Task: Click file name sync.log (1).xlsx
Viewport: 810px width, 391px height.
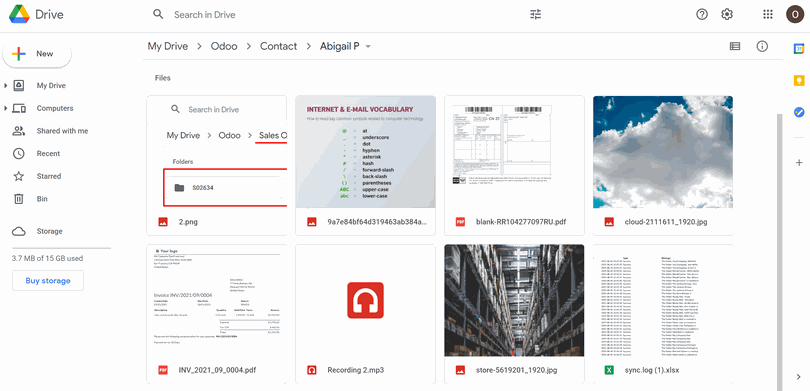Action: pyautogui.click(x=652, y=370)
